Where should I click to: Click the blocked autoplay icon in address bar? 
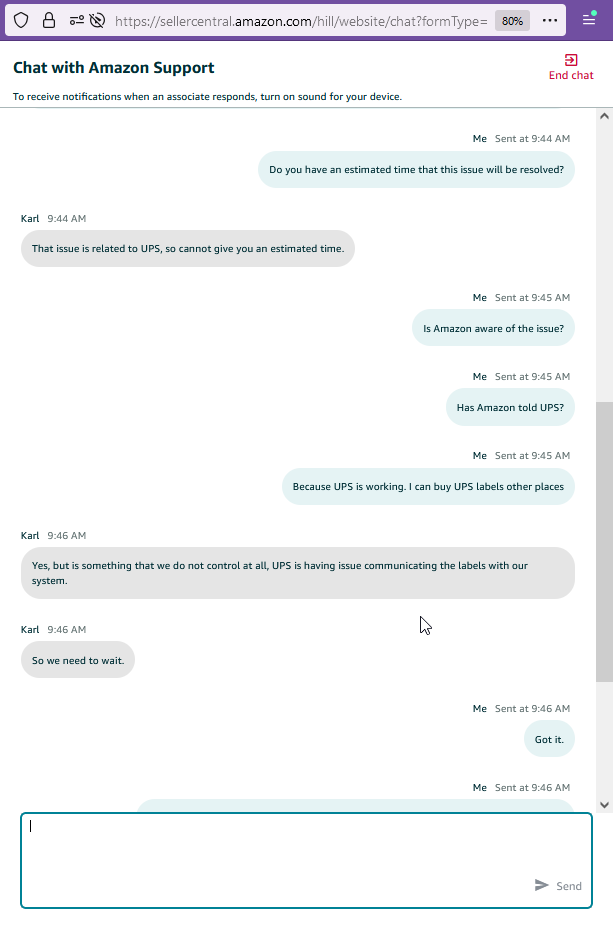click(97, 21)
